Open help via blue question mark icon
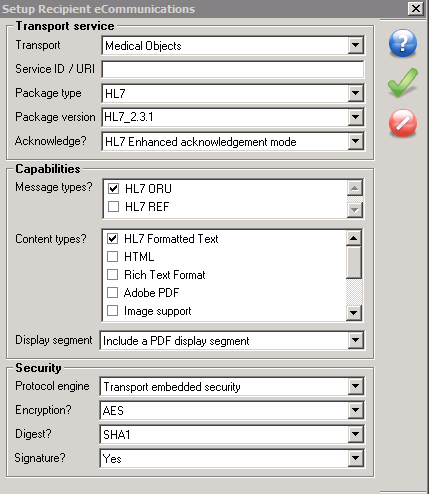The width and height of the screenshot is (429, 494). (x=403, y=43)
